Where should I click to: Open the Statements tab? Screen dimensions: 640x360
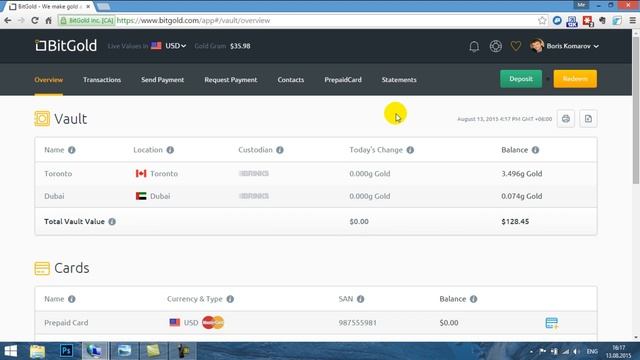pyautogui.click(x=399, y=80)
